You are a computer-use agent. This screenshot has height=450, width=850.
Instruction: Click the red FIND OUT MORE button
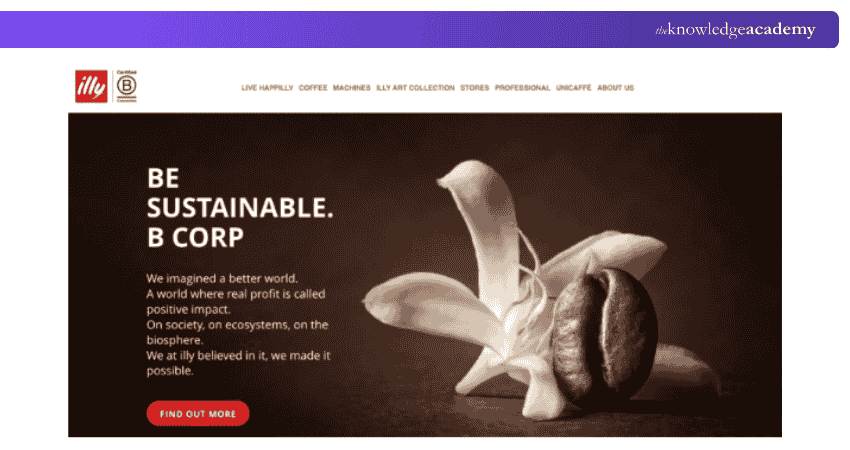pos(198,414)
